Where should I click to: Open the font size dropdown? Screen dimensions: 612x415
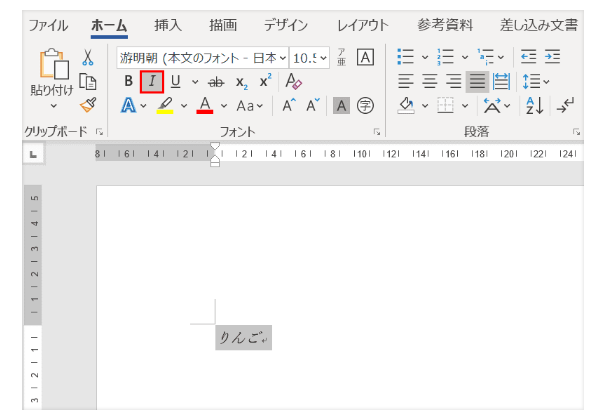tap(323, 57)
